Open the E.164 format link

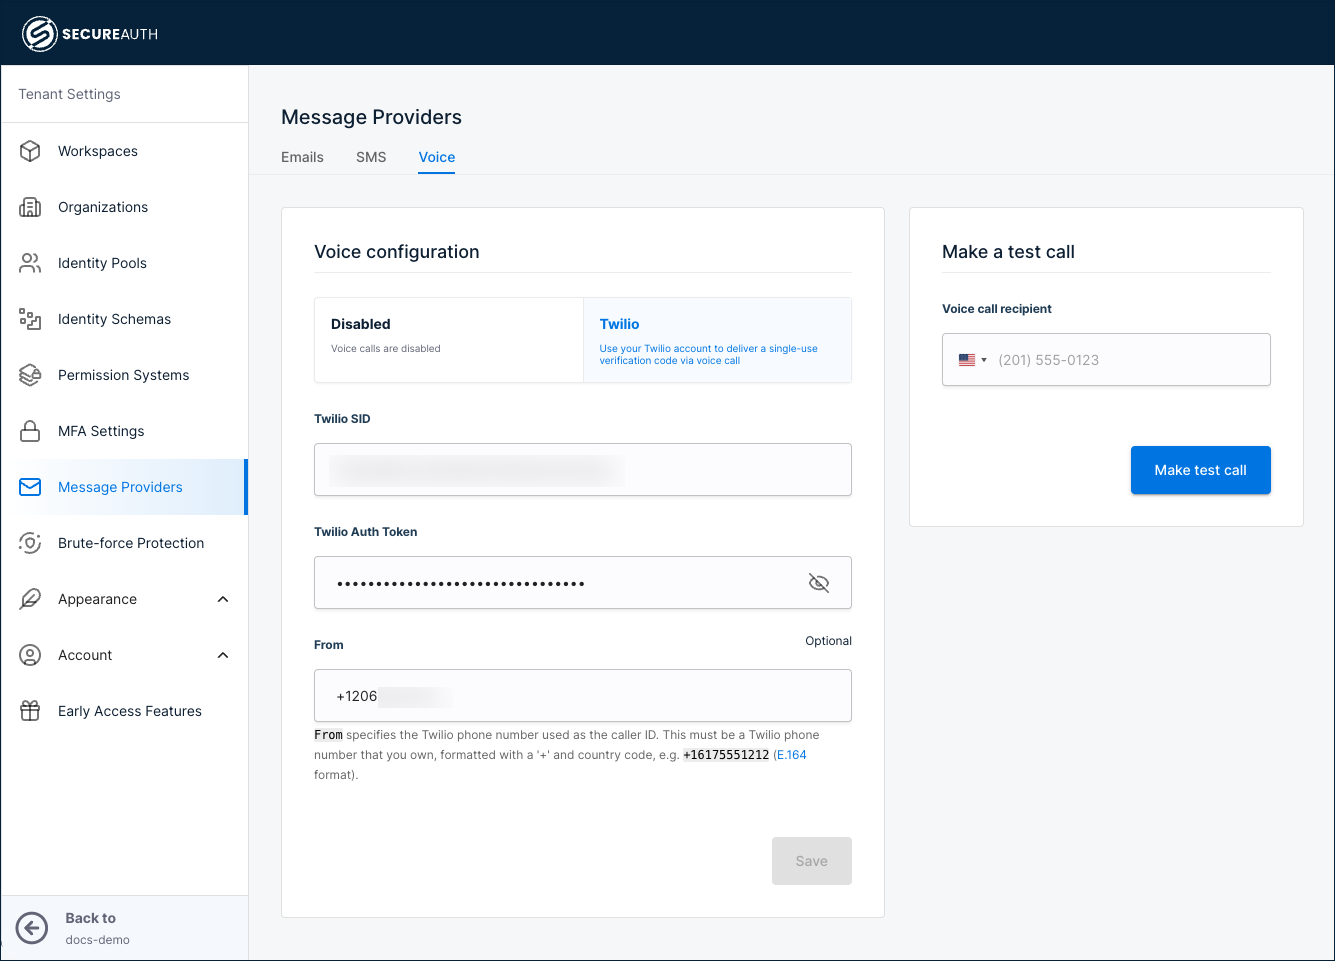pyautogui.click(x=791, y=755)
